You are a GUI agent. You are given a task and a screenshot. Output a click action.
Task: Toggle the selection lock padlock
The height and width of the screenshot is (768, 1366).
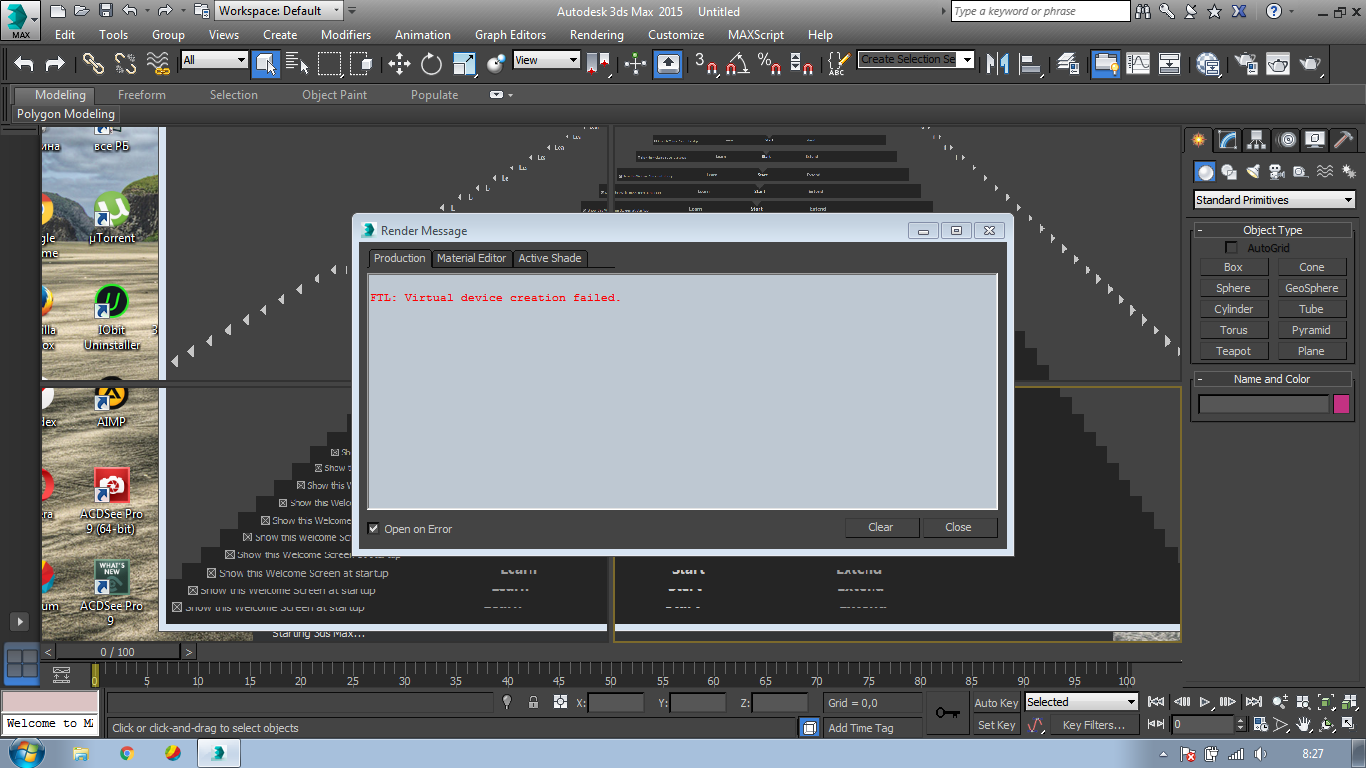tap(533, 703)
